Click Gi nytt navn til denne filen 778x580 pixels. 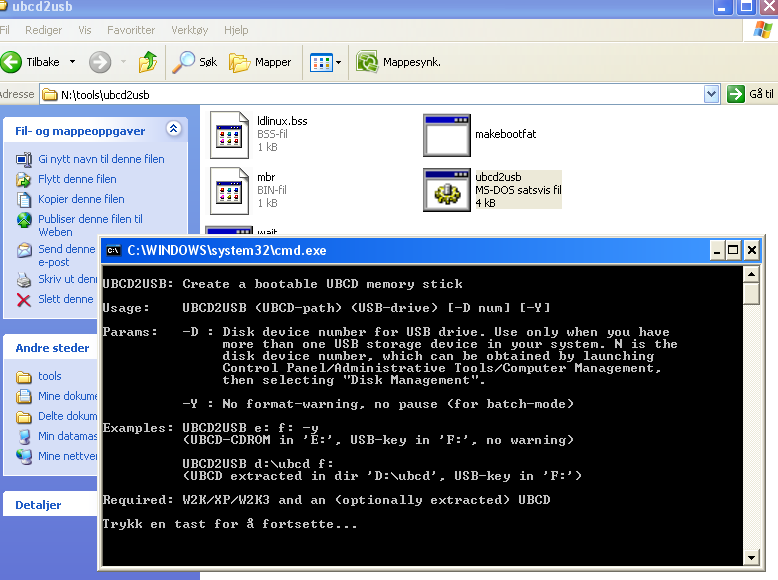[x=101, y=159]
